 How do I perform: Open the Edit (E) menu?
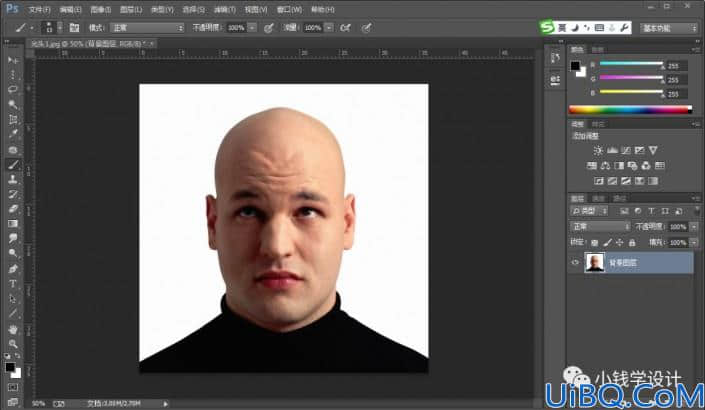(71, 9)
